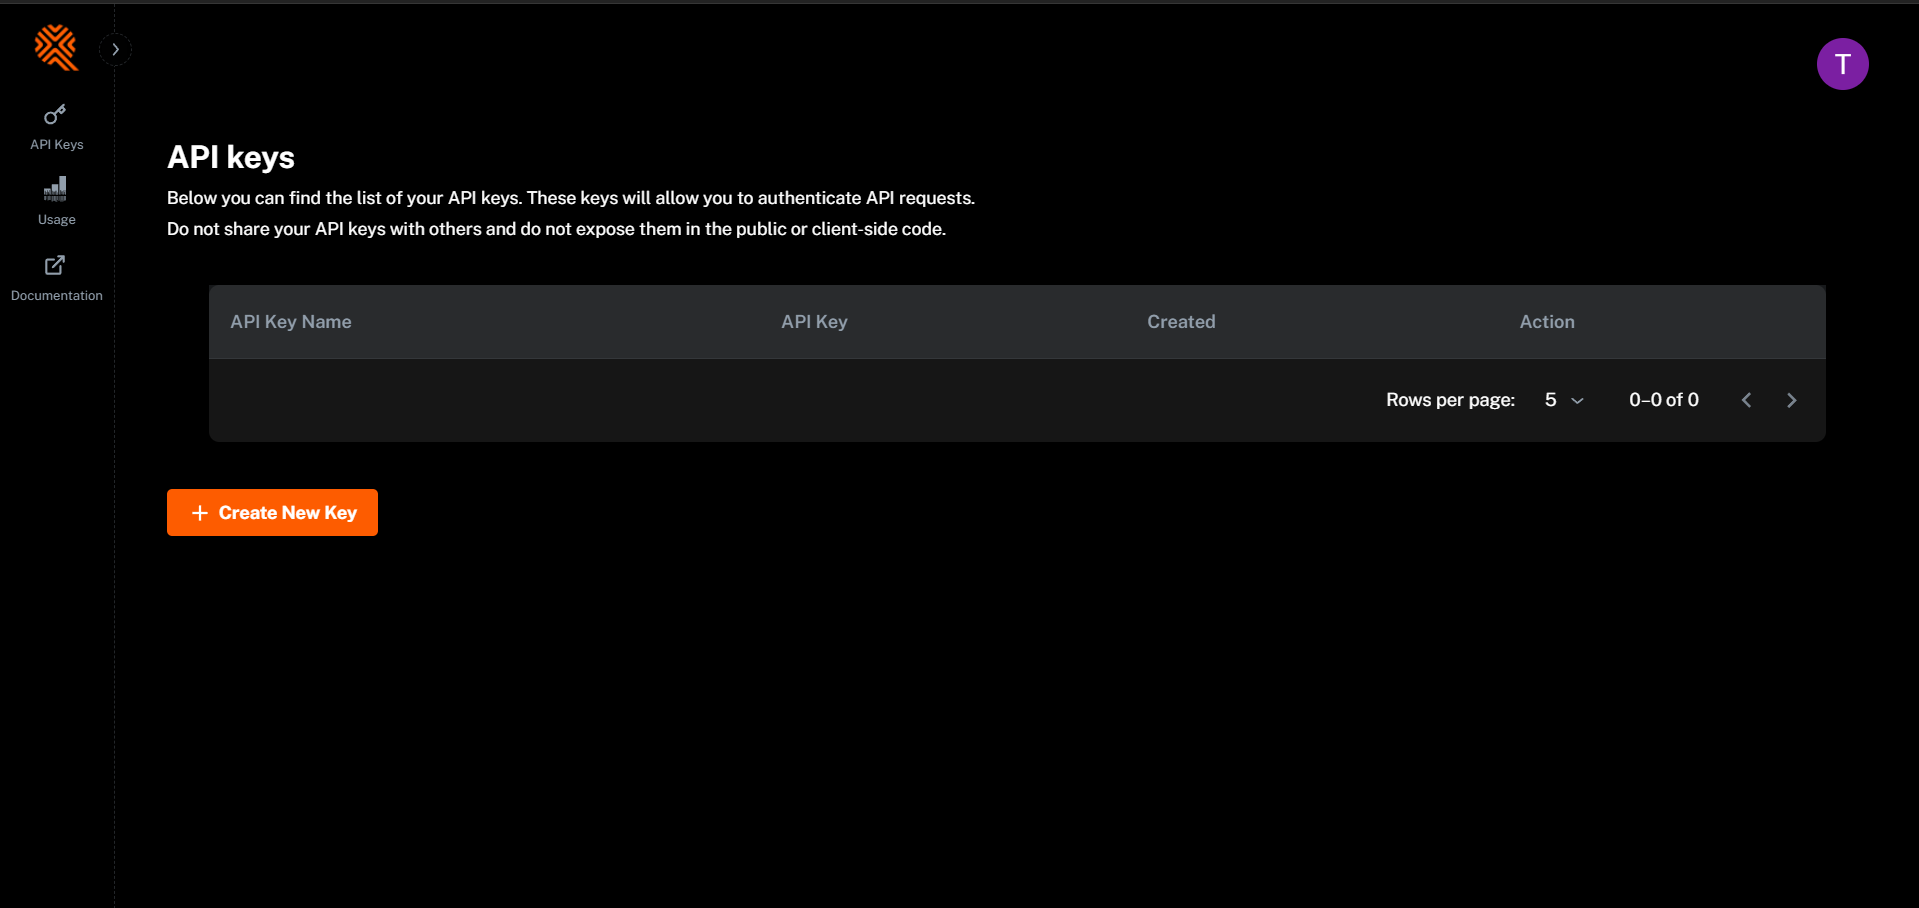1919x908 pixels.
Task: Open the API Keys key icon
Action: (56, 115)
